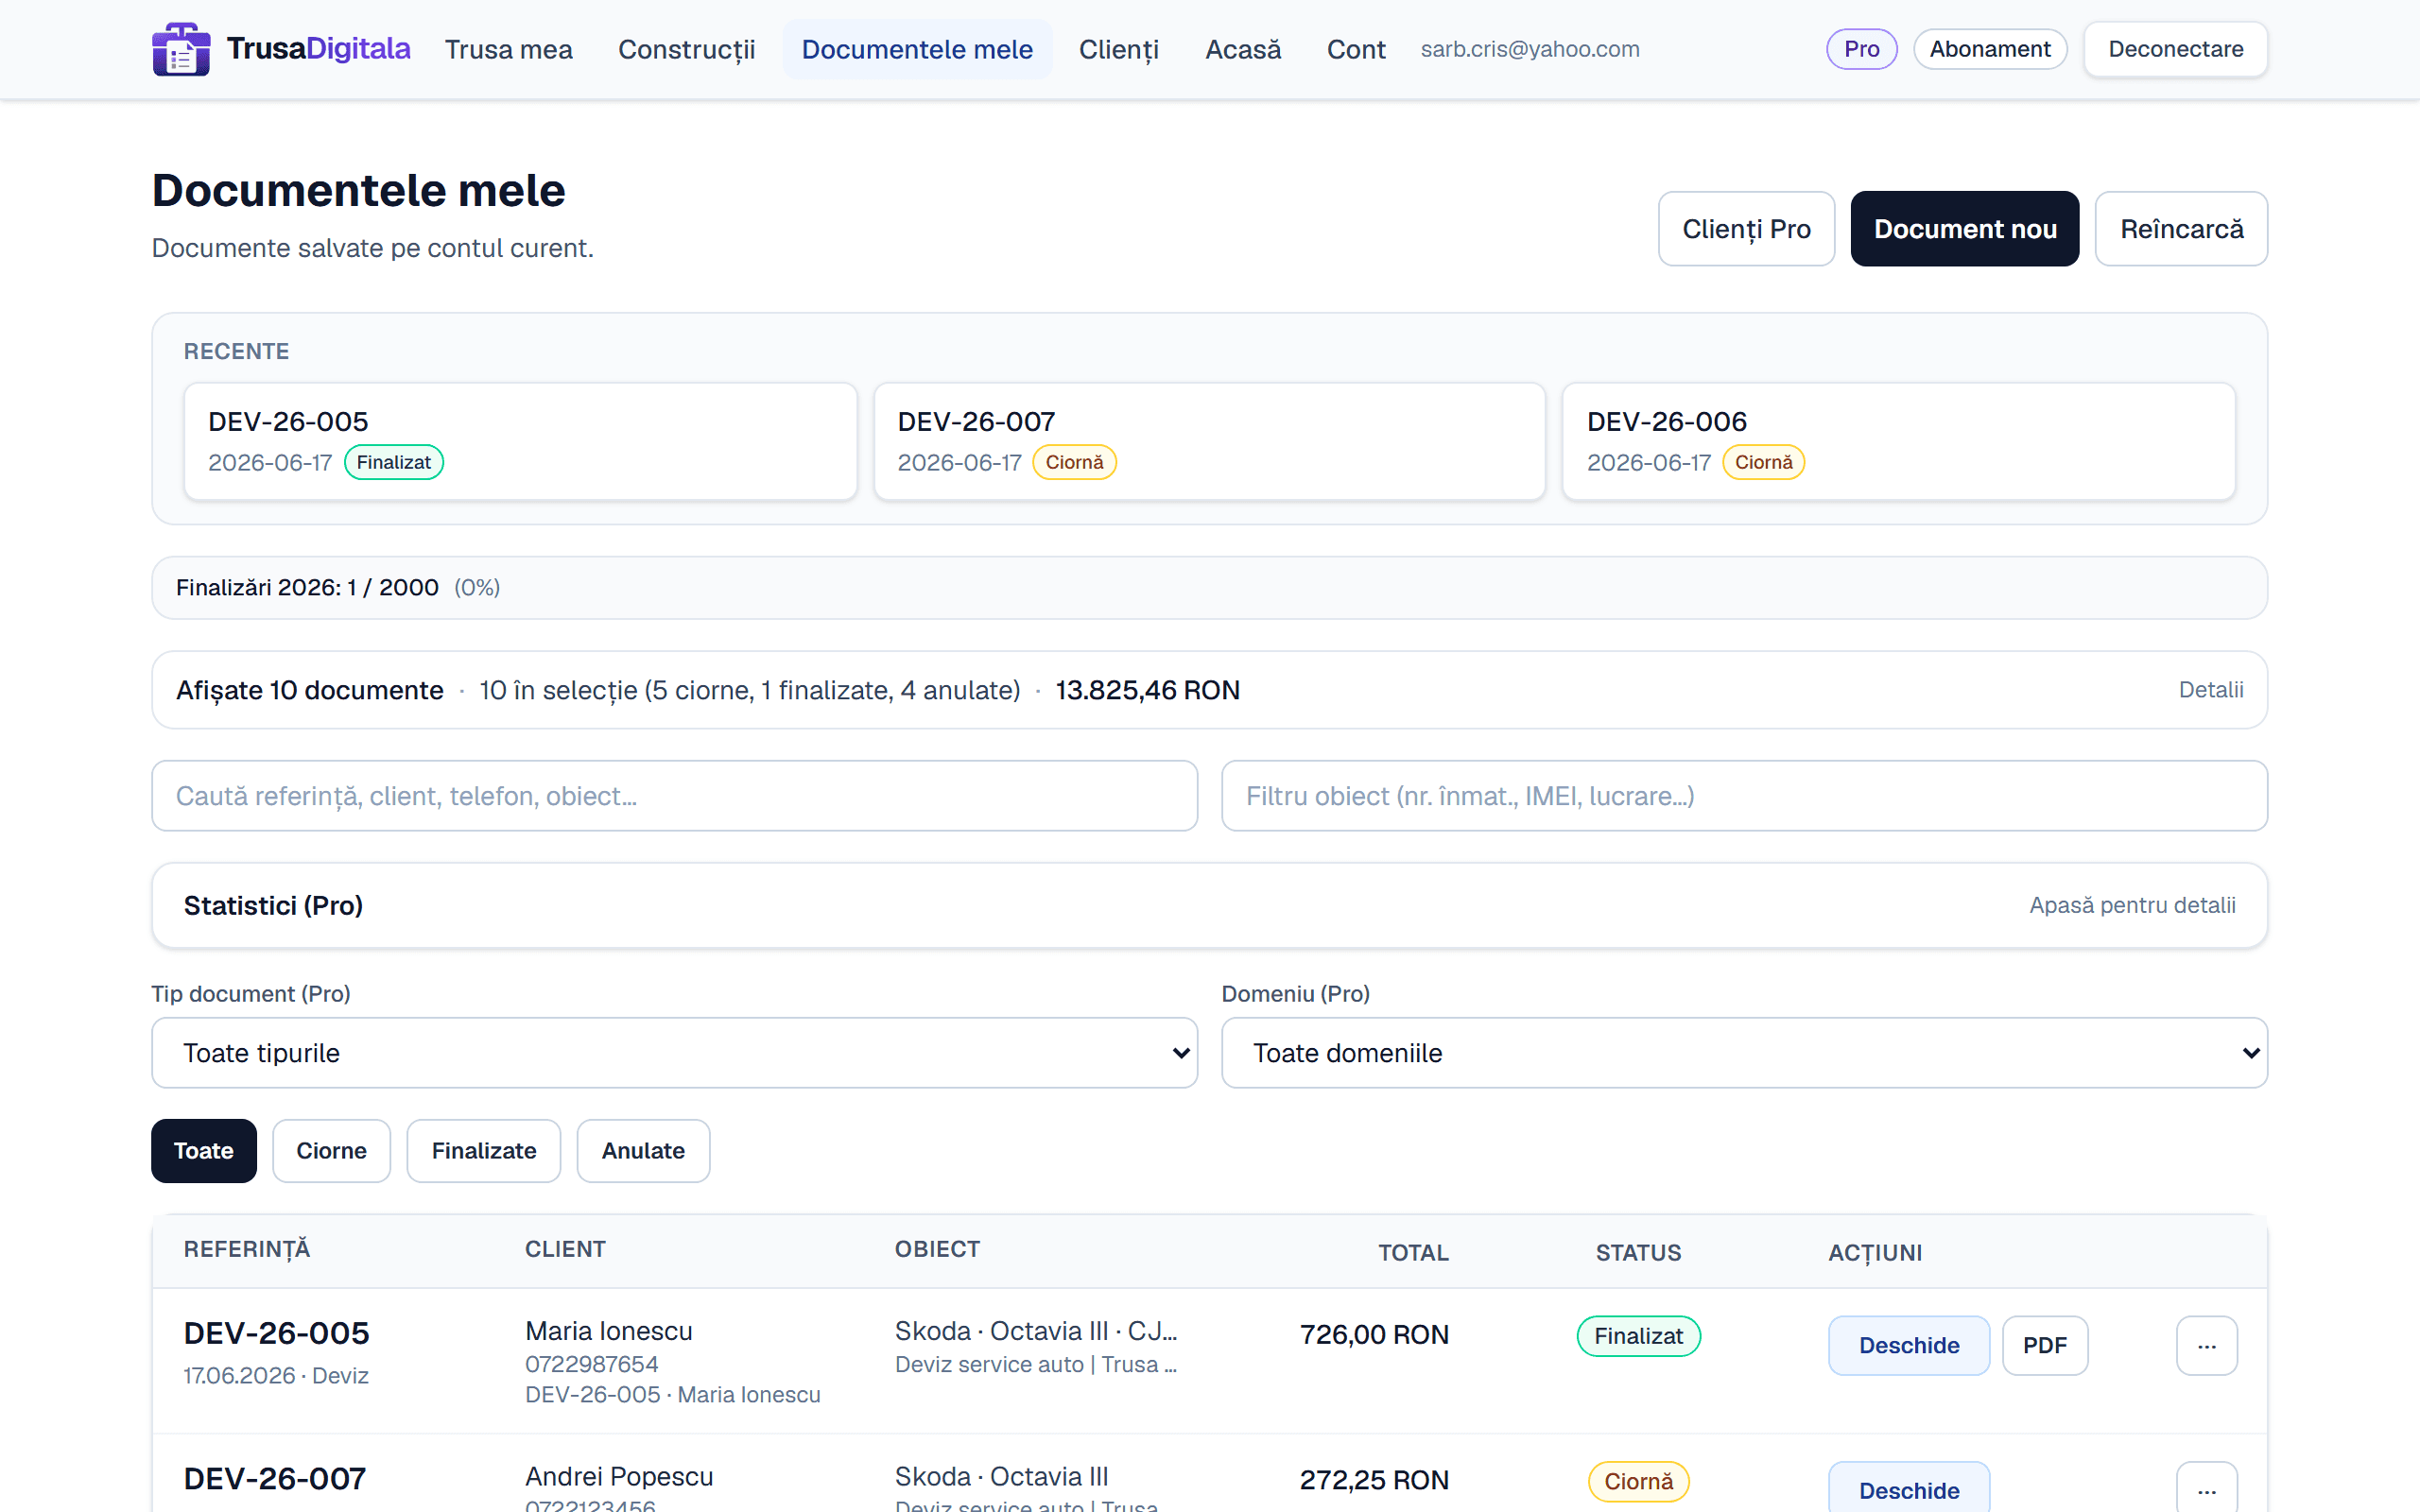The image size is (2420, 1512).
Task: Expand the Statistici (Pro) panel
Action: click(x=1210, y=905)
